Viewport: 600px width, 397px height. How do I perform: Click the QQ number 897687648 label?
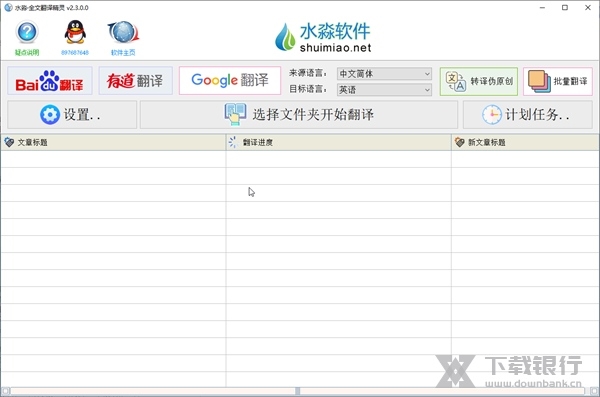tap(75, 52)
